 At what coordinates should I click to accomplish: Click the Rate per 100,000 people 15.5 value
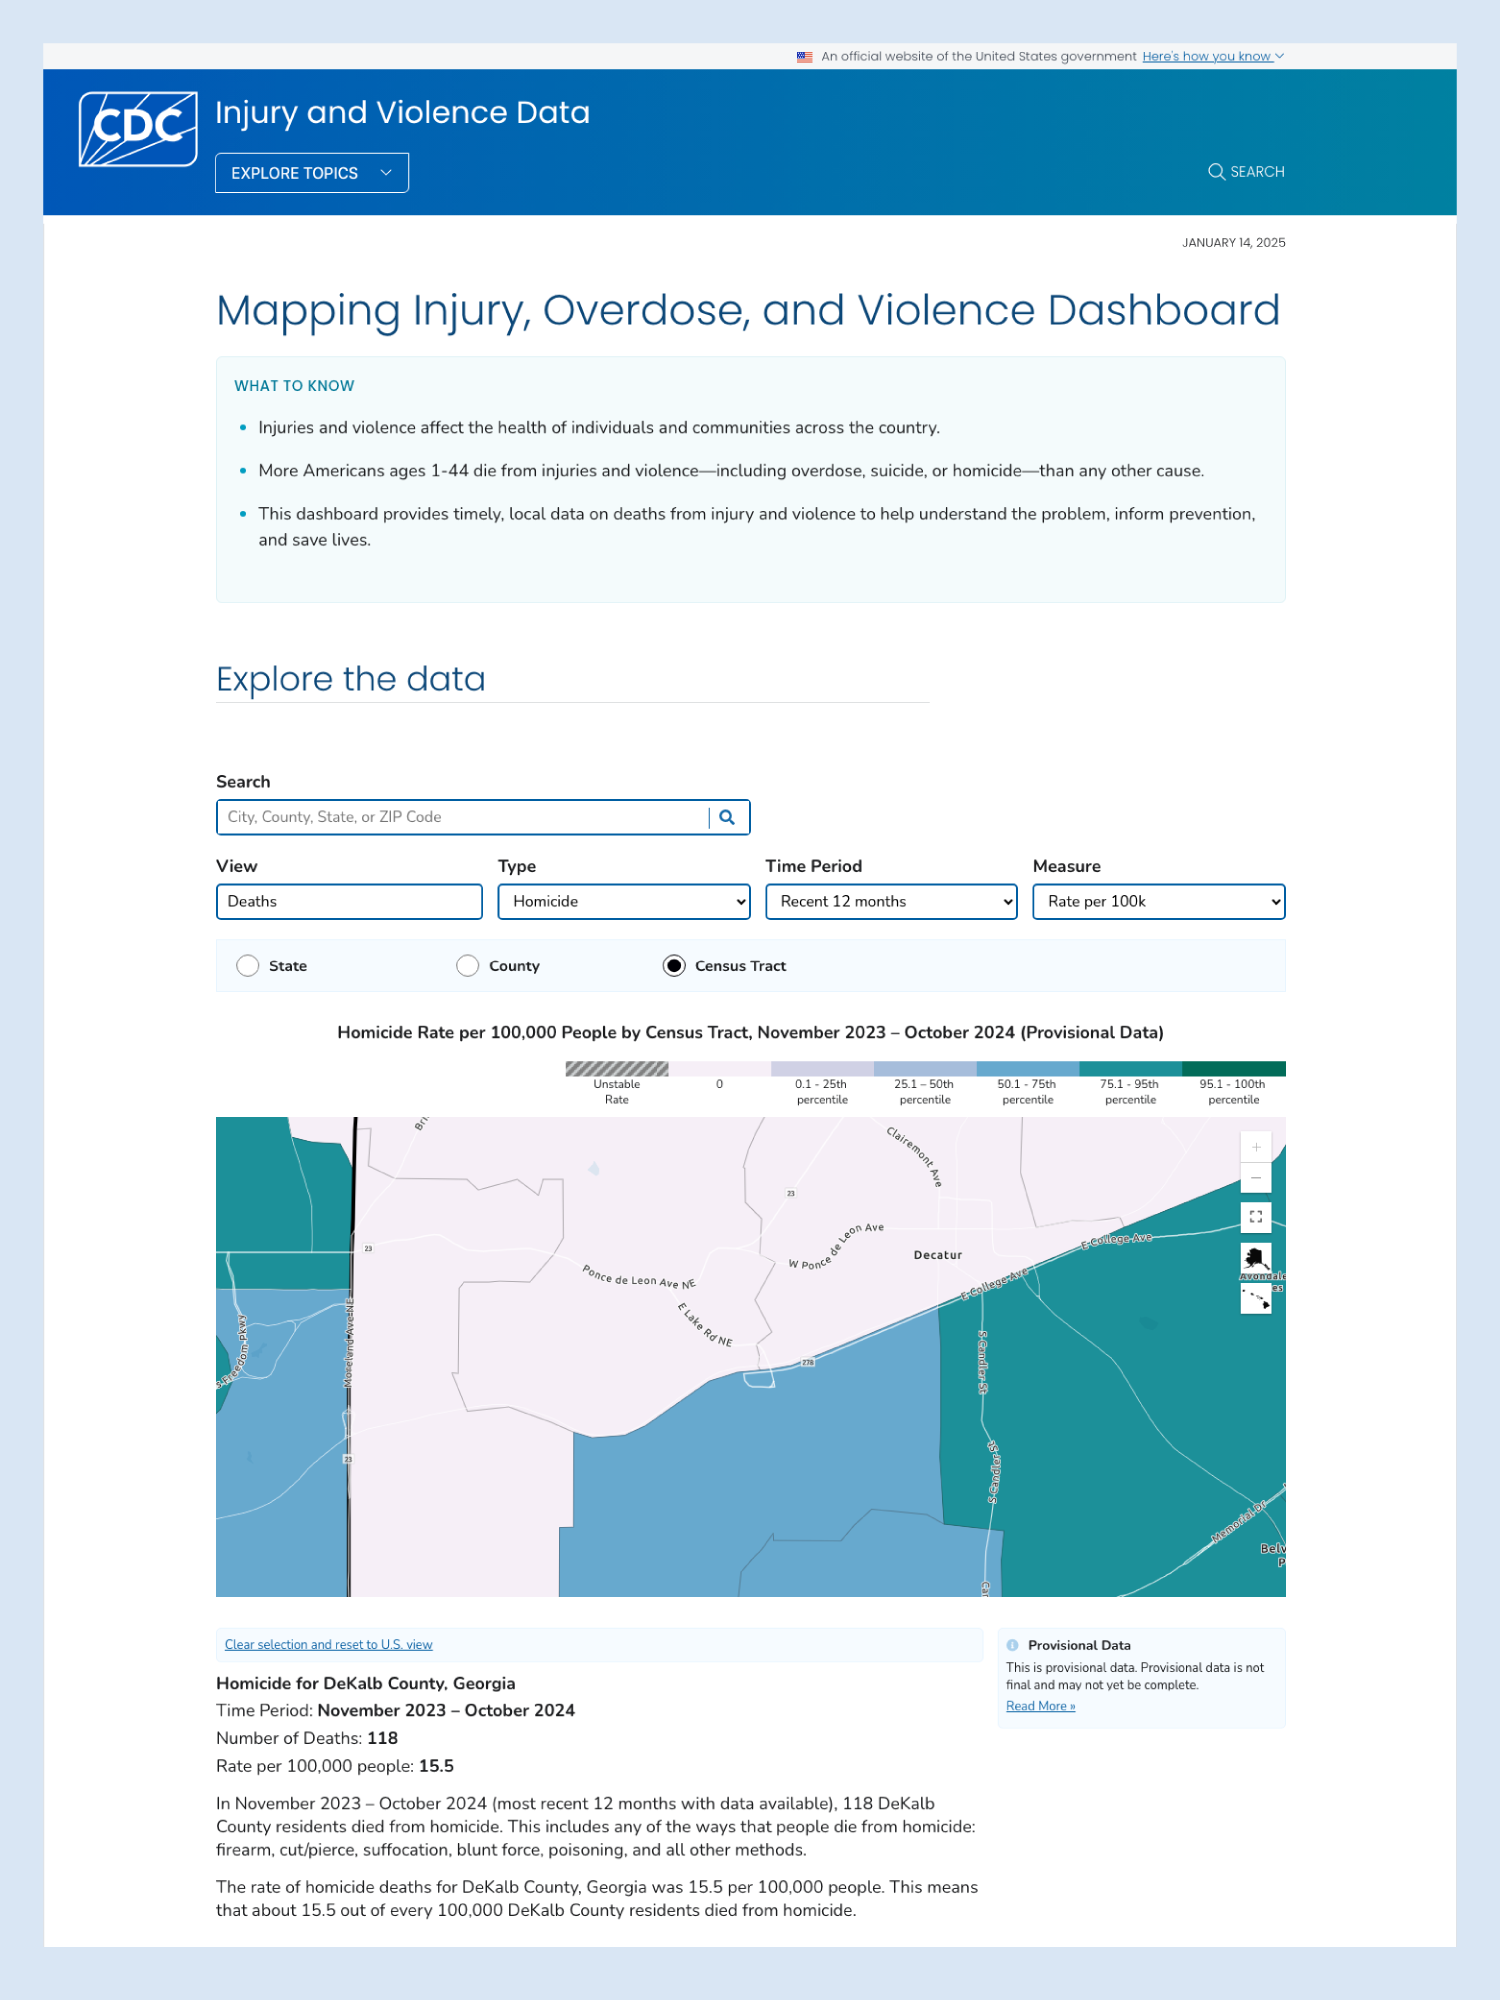436,1767
